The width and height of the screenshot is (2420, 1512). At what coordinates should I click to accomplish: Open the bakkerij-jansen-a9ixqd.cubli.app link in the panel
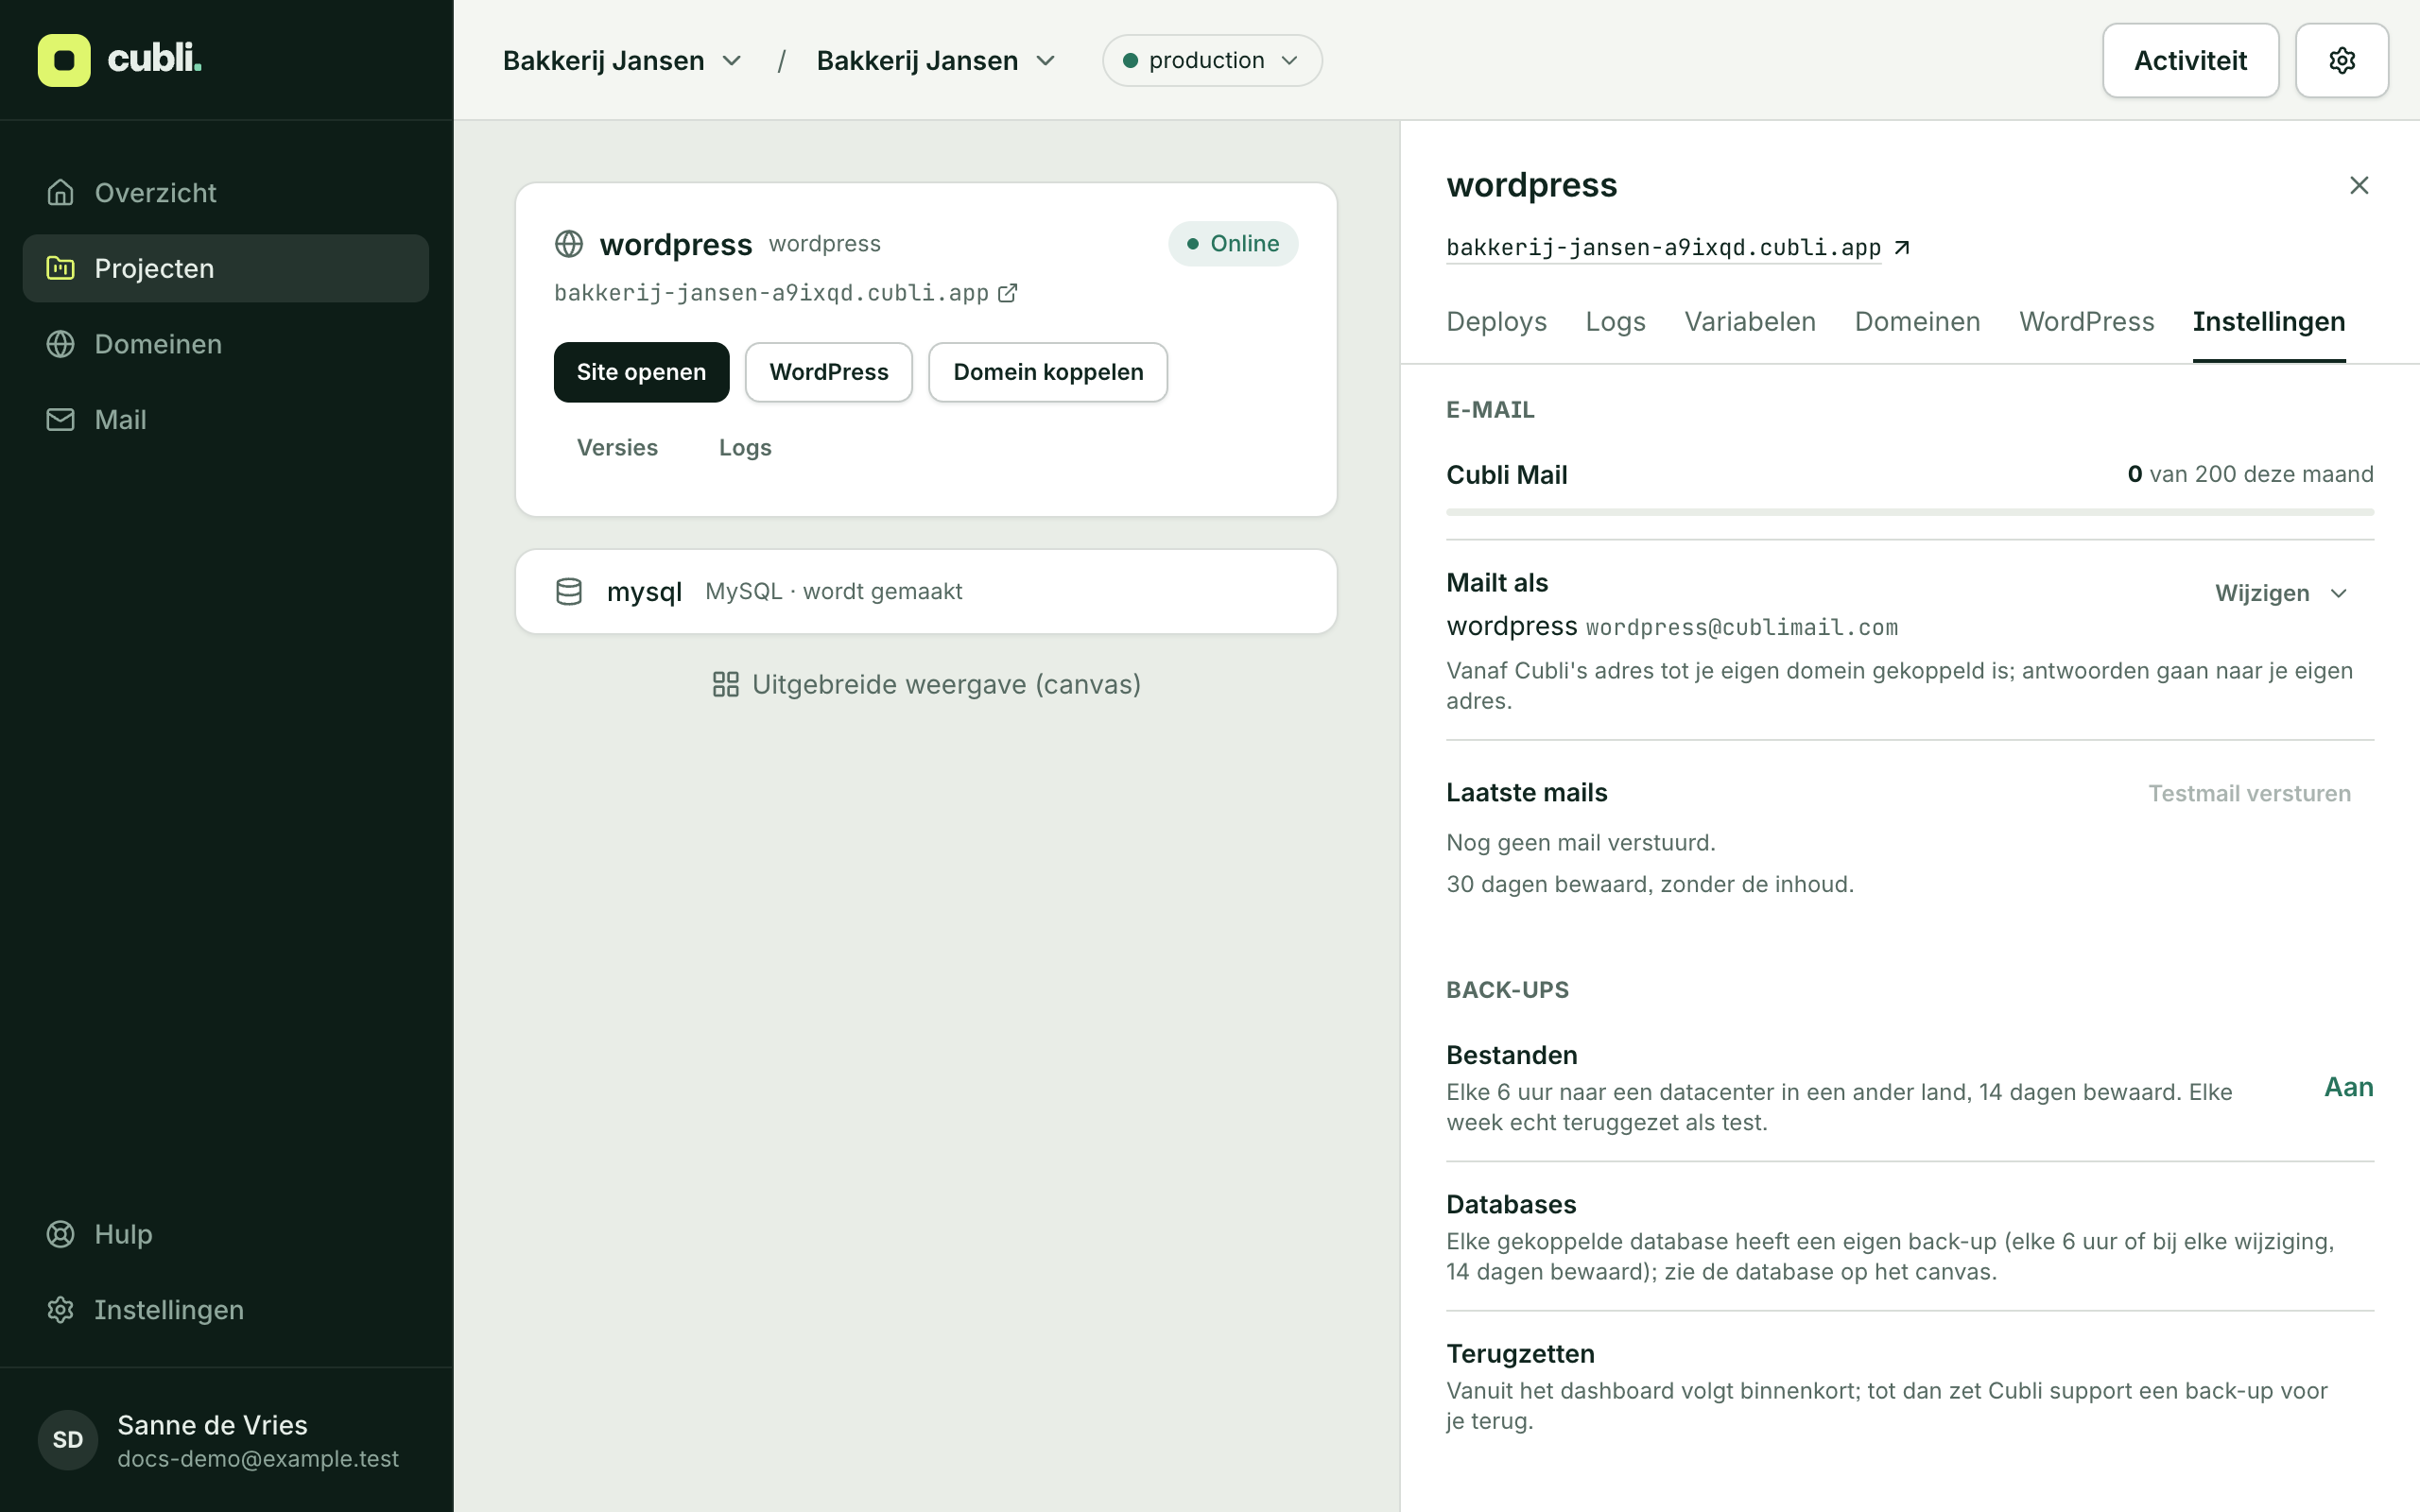pos(1663,247)
